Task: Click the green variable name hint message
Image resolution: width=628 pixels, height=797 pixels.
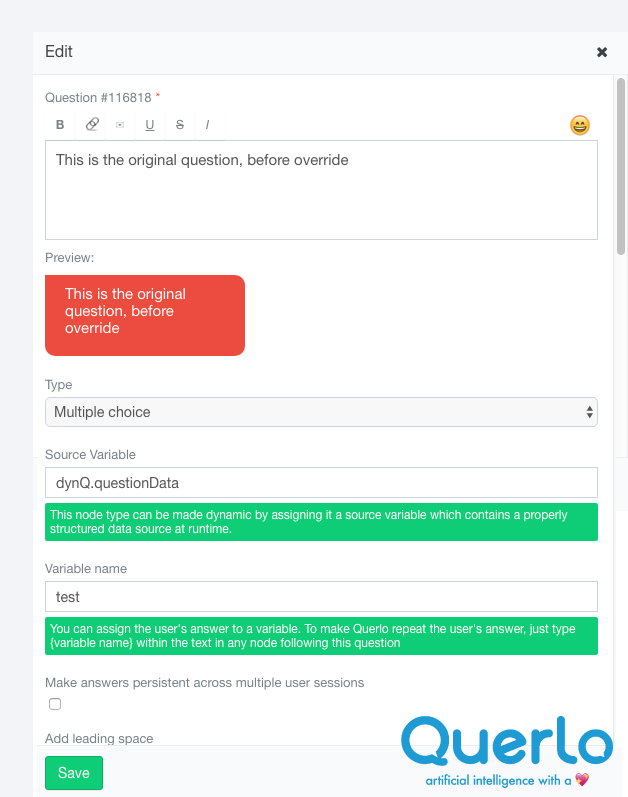Action: coord(321,636)
